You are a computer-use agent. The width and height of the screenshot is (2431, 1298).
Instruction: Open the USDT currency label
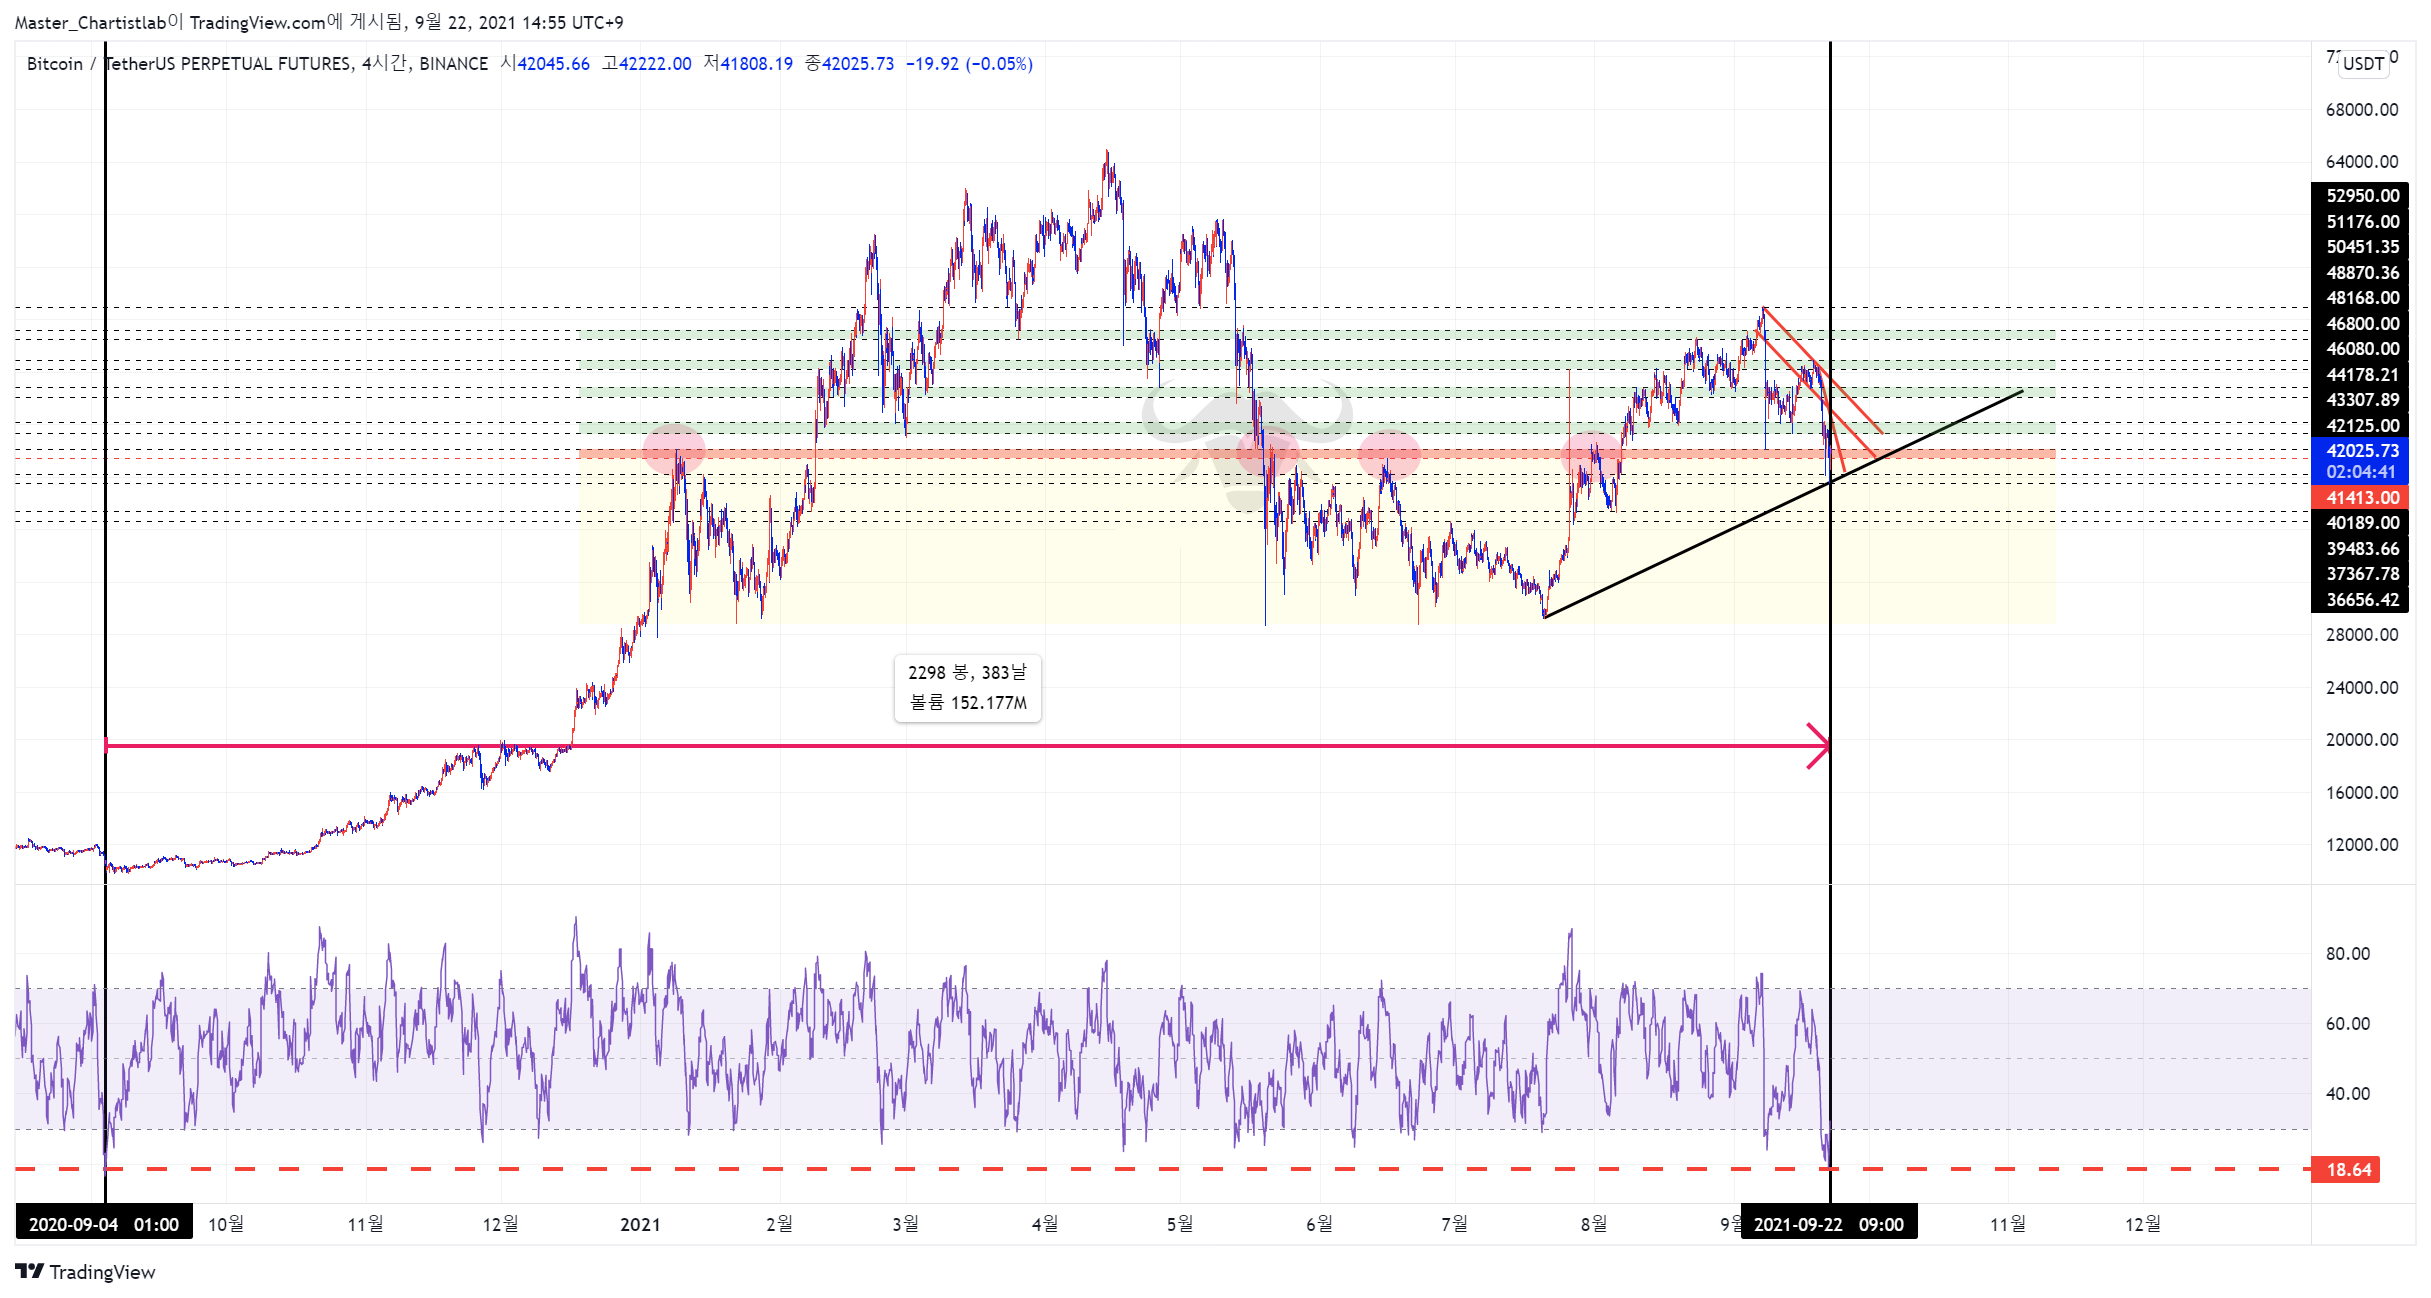2363,63
